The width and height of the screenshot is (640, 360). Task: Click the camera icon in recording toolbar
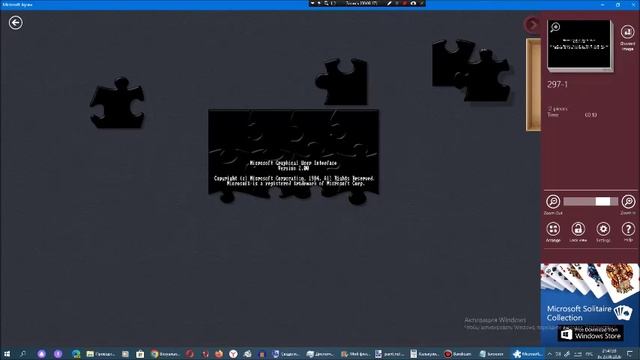pos(413,3)
